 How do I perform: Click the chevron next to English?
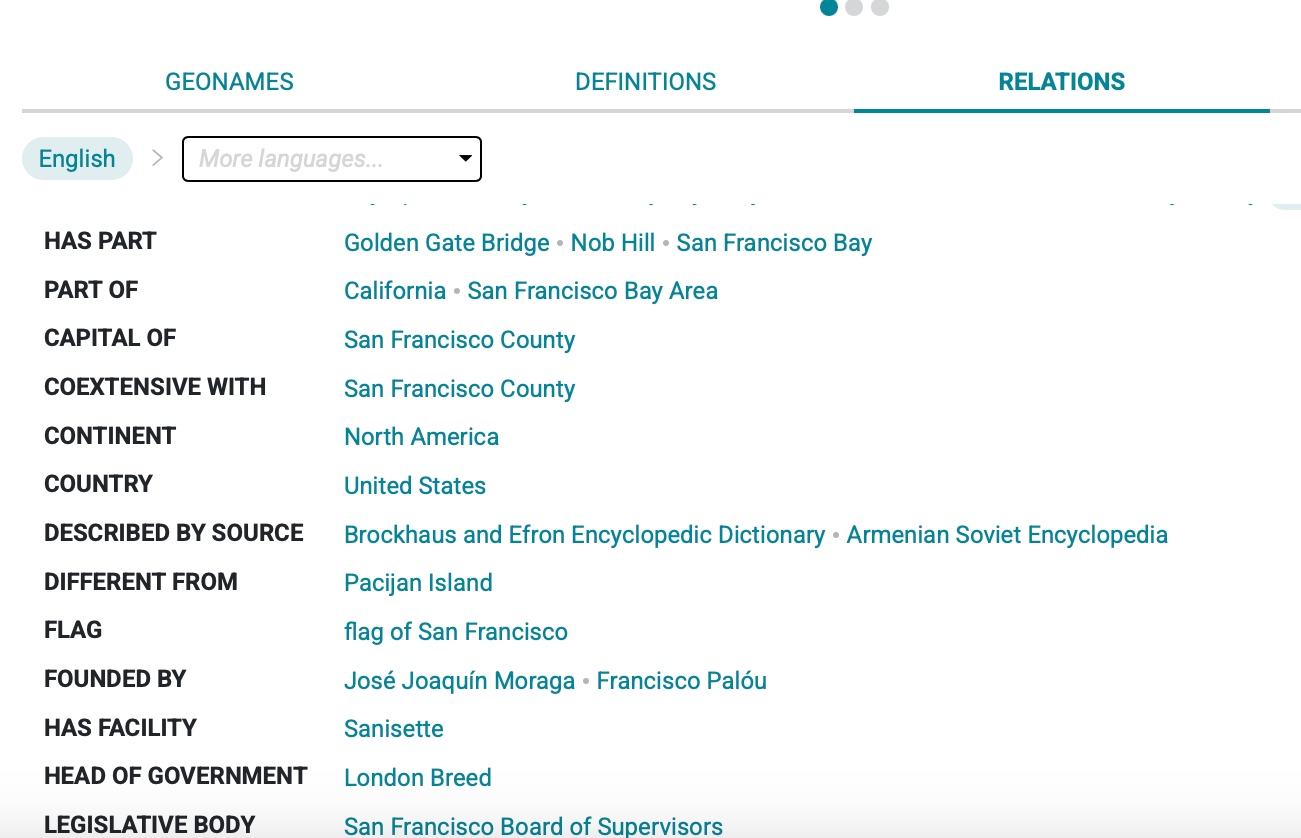[x=157, y=158]
